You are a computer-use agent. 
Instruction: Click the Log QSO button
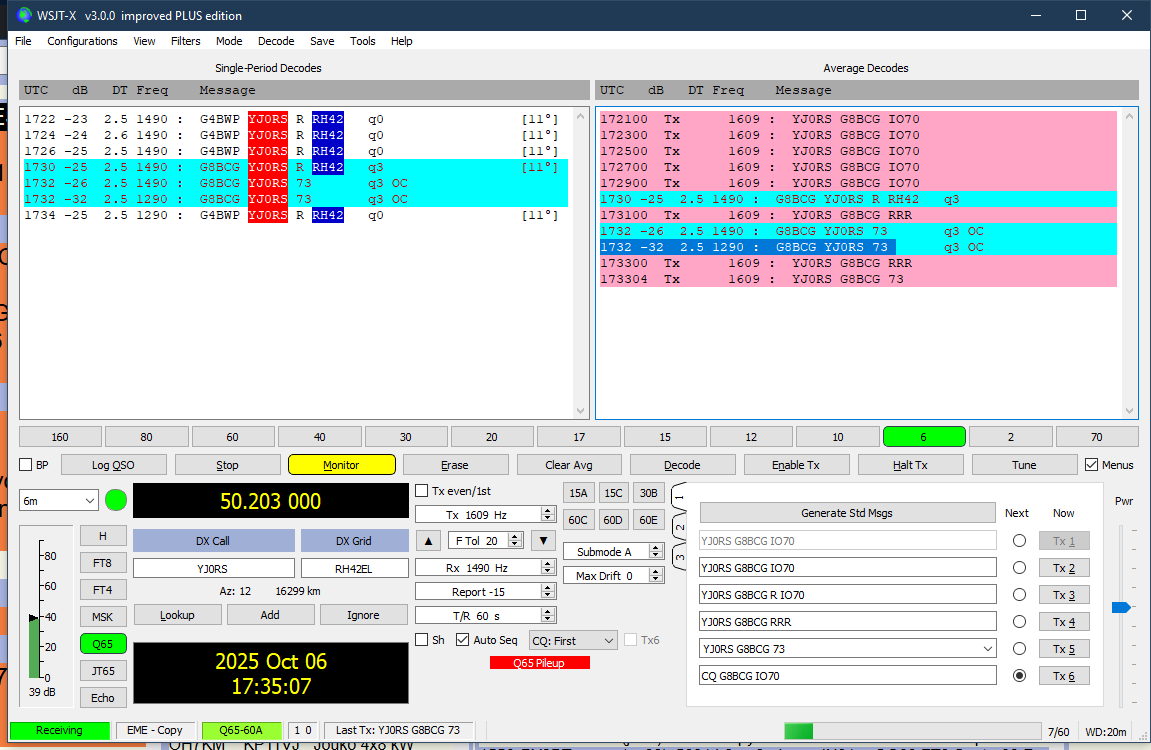click(113, 465)
